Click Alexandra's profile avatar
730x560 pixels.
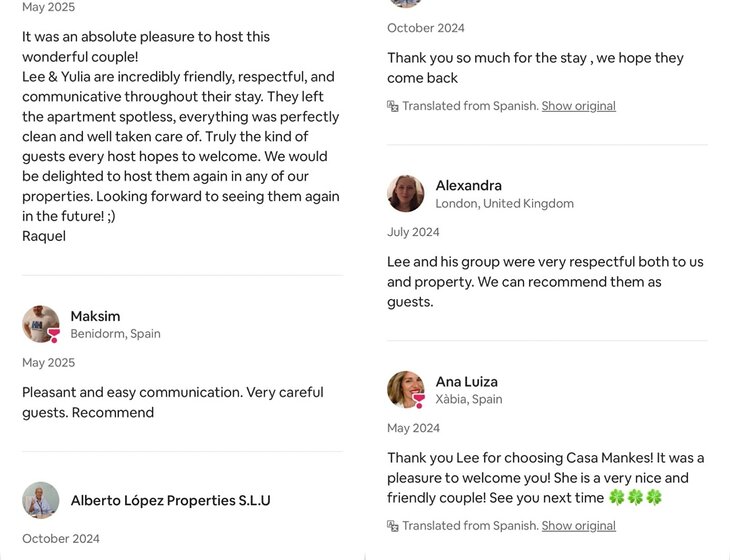click(x=405, y=193)
